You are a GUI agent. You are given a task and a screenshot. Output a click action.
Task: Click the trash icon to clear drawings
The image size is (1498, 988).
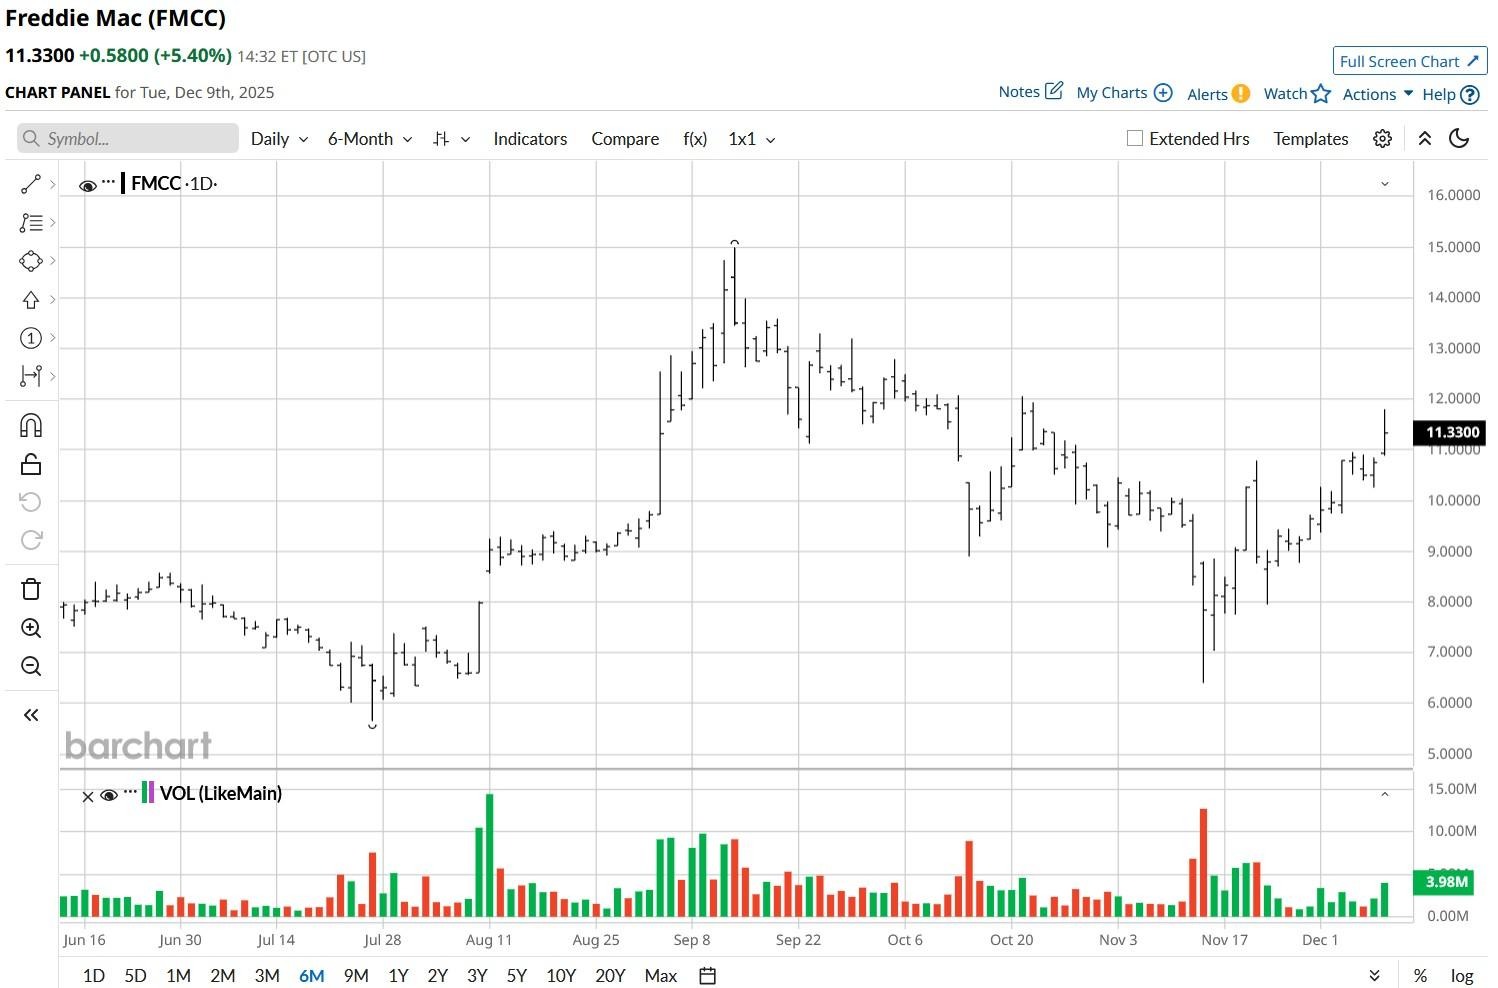point(31,588)
